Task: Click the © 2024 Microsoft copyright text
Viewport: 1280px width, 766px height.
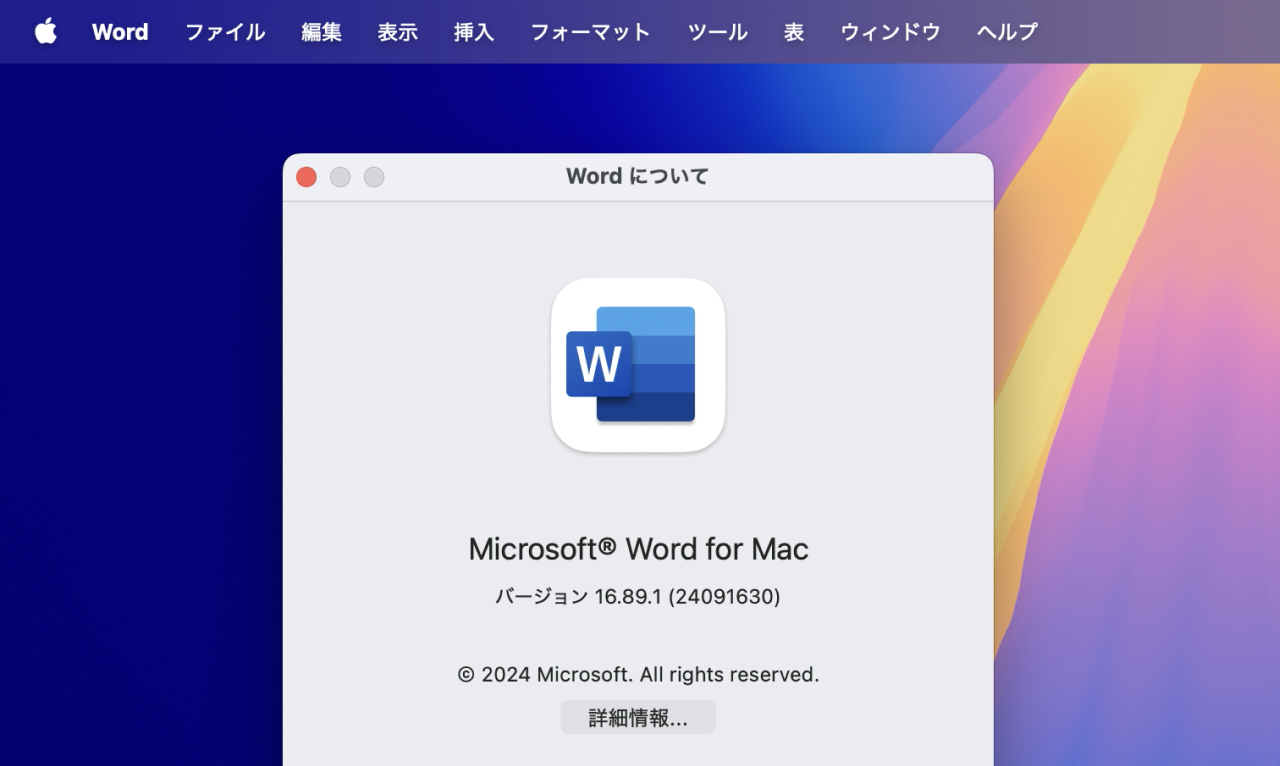Action: coord(638,675)
